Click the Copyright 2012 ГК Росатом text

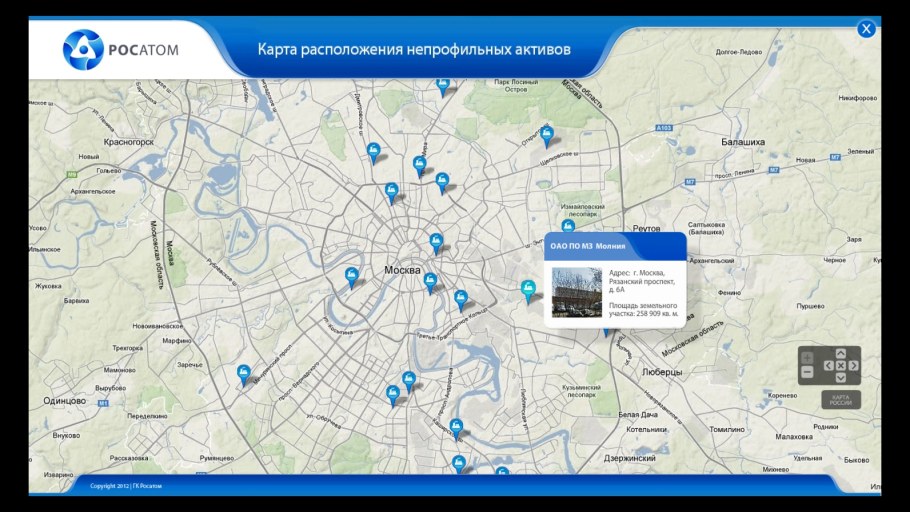(x=126, y=486)
